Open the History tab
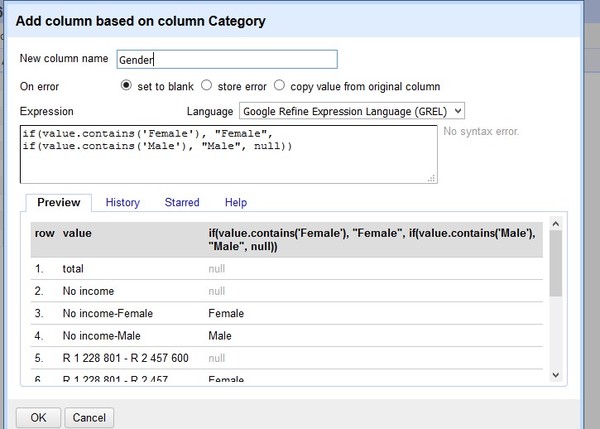Viewport: 600px width, 429px height. pos(122,202)
